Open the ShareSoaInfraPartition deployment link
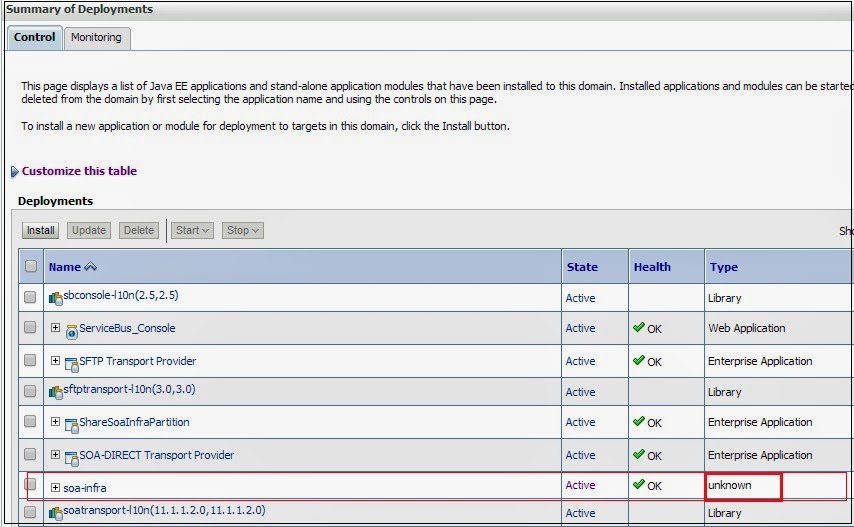Viewport: 854px width, 527px height. coord(135,422)
